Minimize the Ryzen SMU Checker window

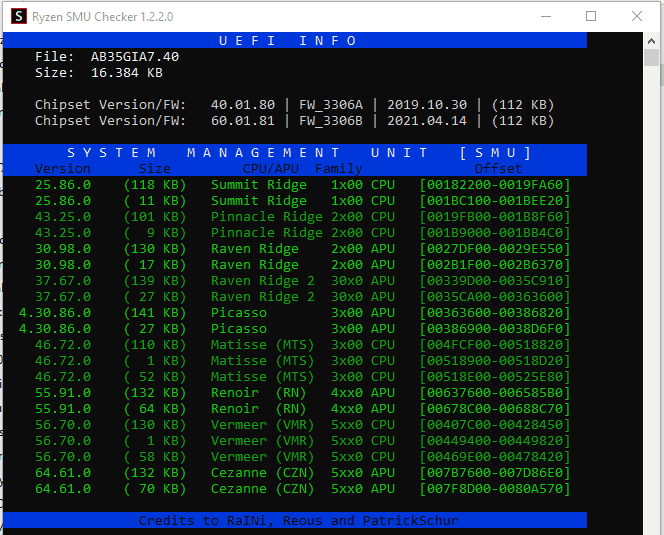pyautogui.click(x=546, y=17)
